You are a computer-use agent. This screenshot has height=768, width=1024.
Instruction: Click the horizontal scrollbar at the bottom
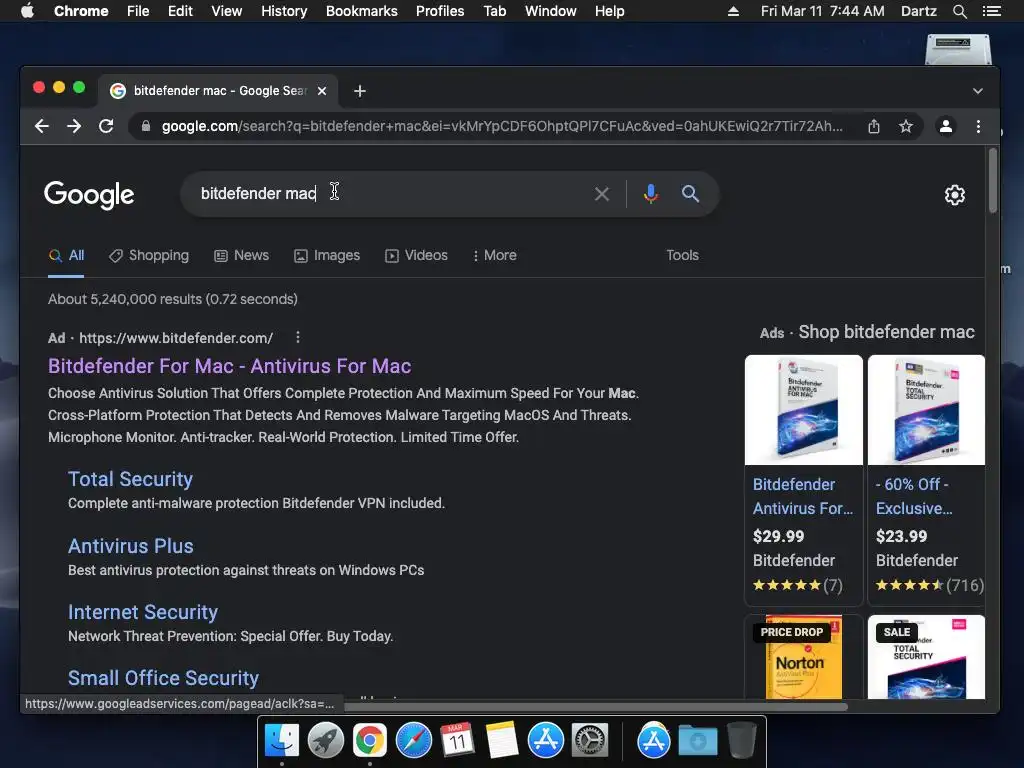click(x=596, y=706)
